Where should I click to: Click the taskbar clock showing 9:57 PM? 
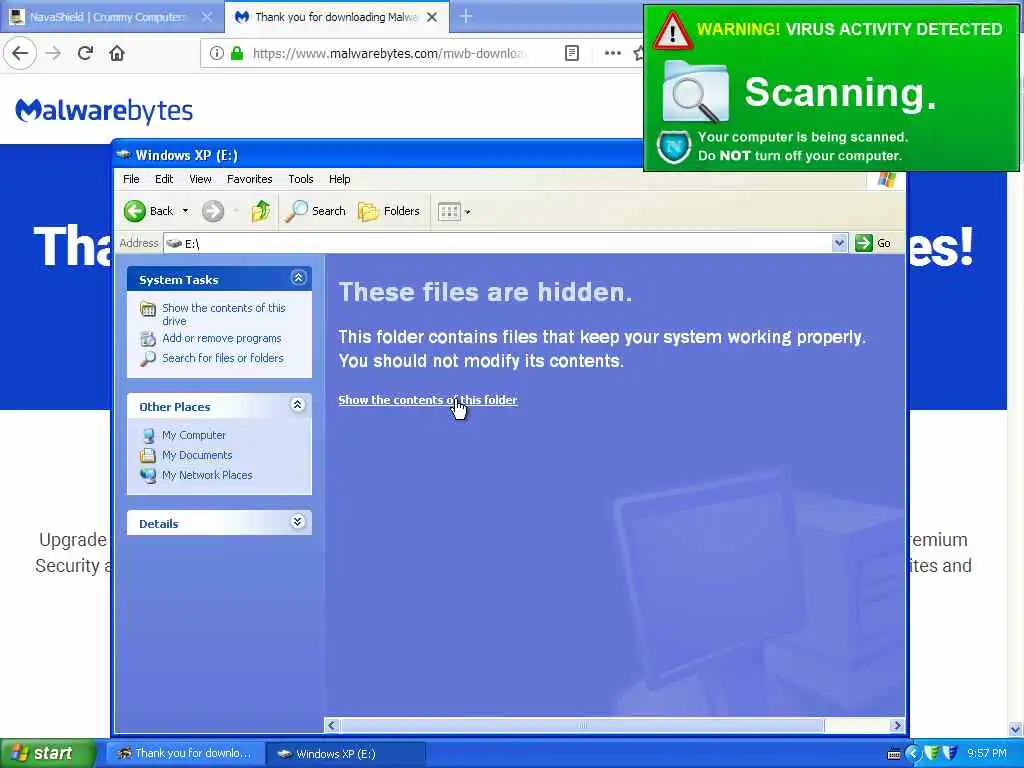(987, 753)
